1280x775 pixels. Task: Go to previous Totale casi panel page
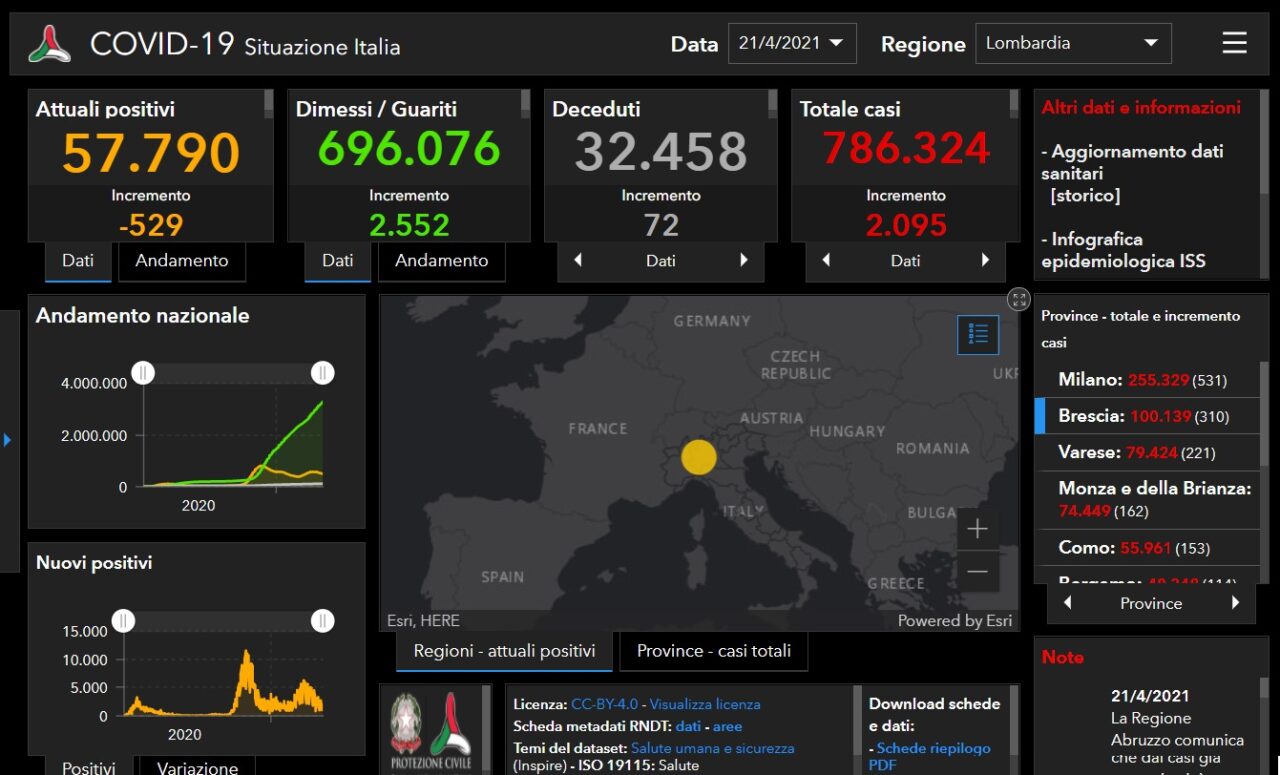point(826,261)
